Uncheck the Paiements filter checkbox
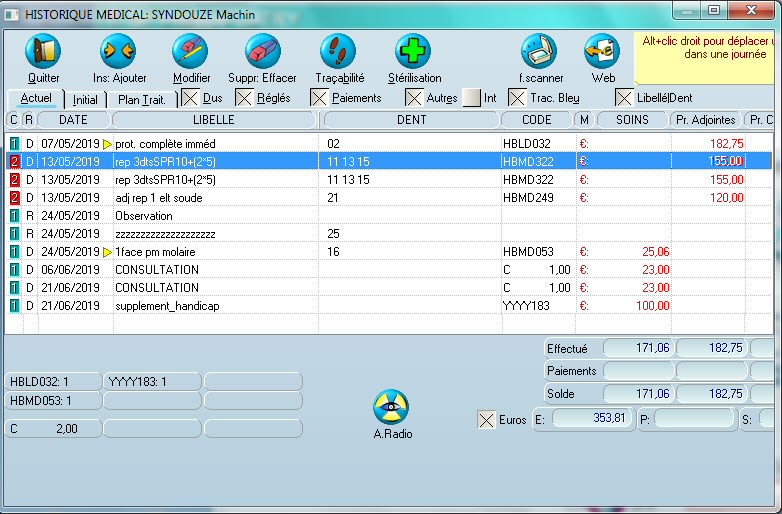This screenshot has width=782, height=514. (x=319, y=98)
